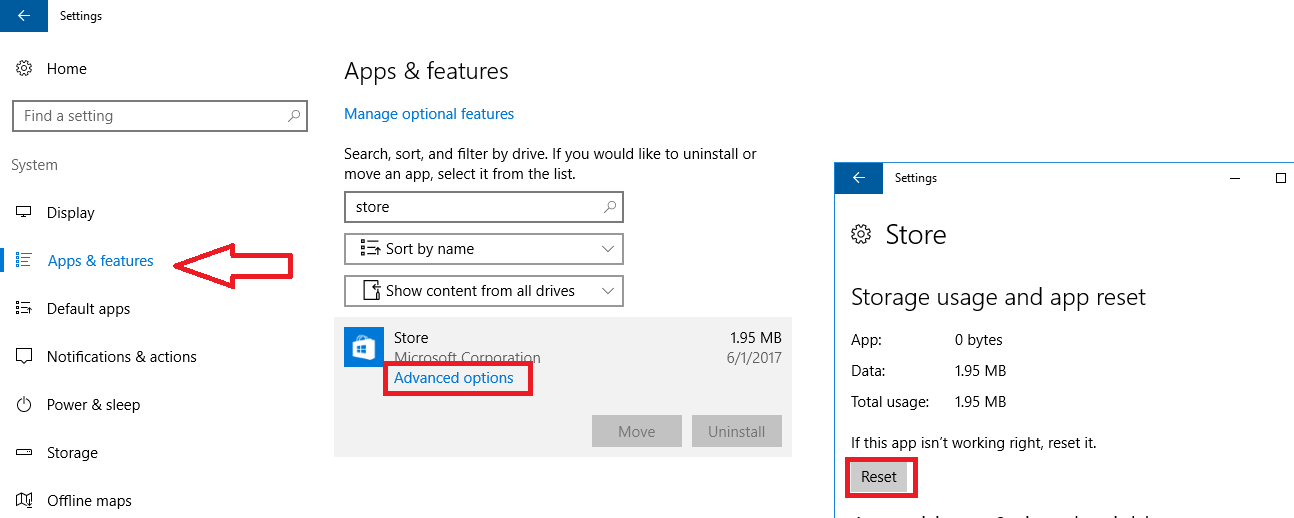Click the magnifier in Find a setting
Viewport: 1294px width, 518px height.
(293, 116)
